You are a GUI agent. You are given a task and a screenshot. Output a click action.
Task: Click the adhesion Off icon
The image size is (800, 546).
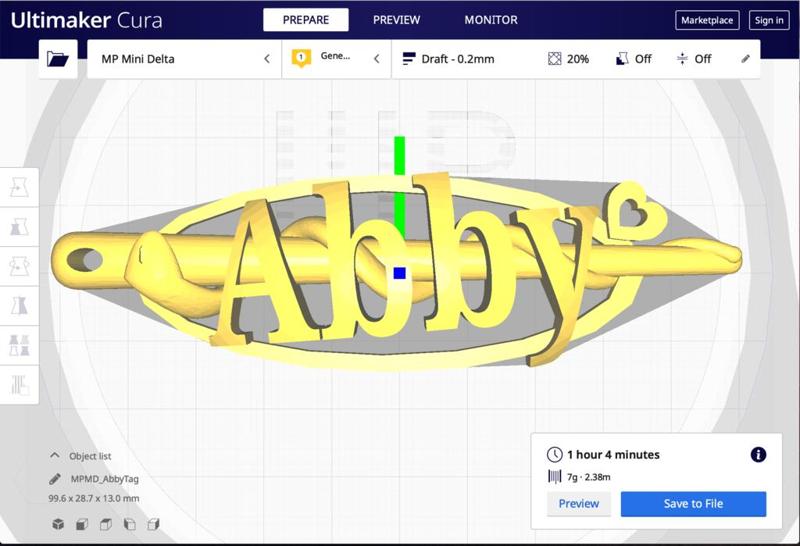coord(682,59)
